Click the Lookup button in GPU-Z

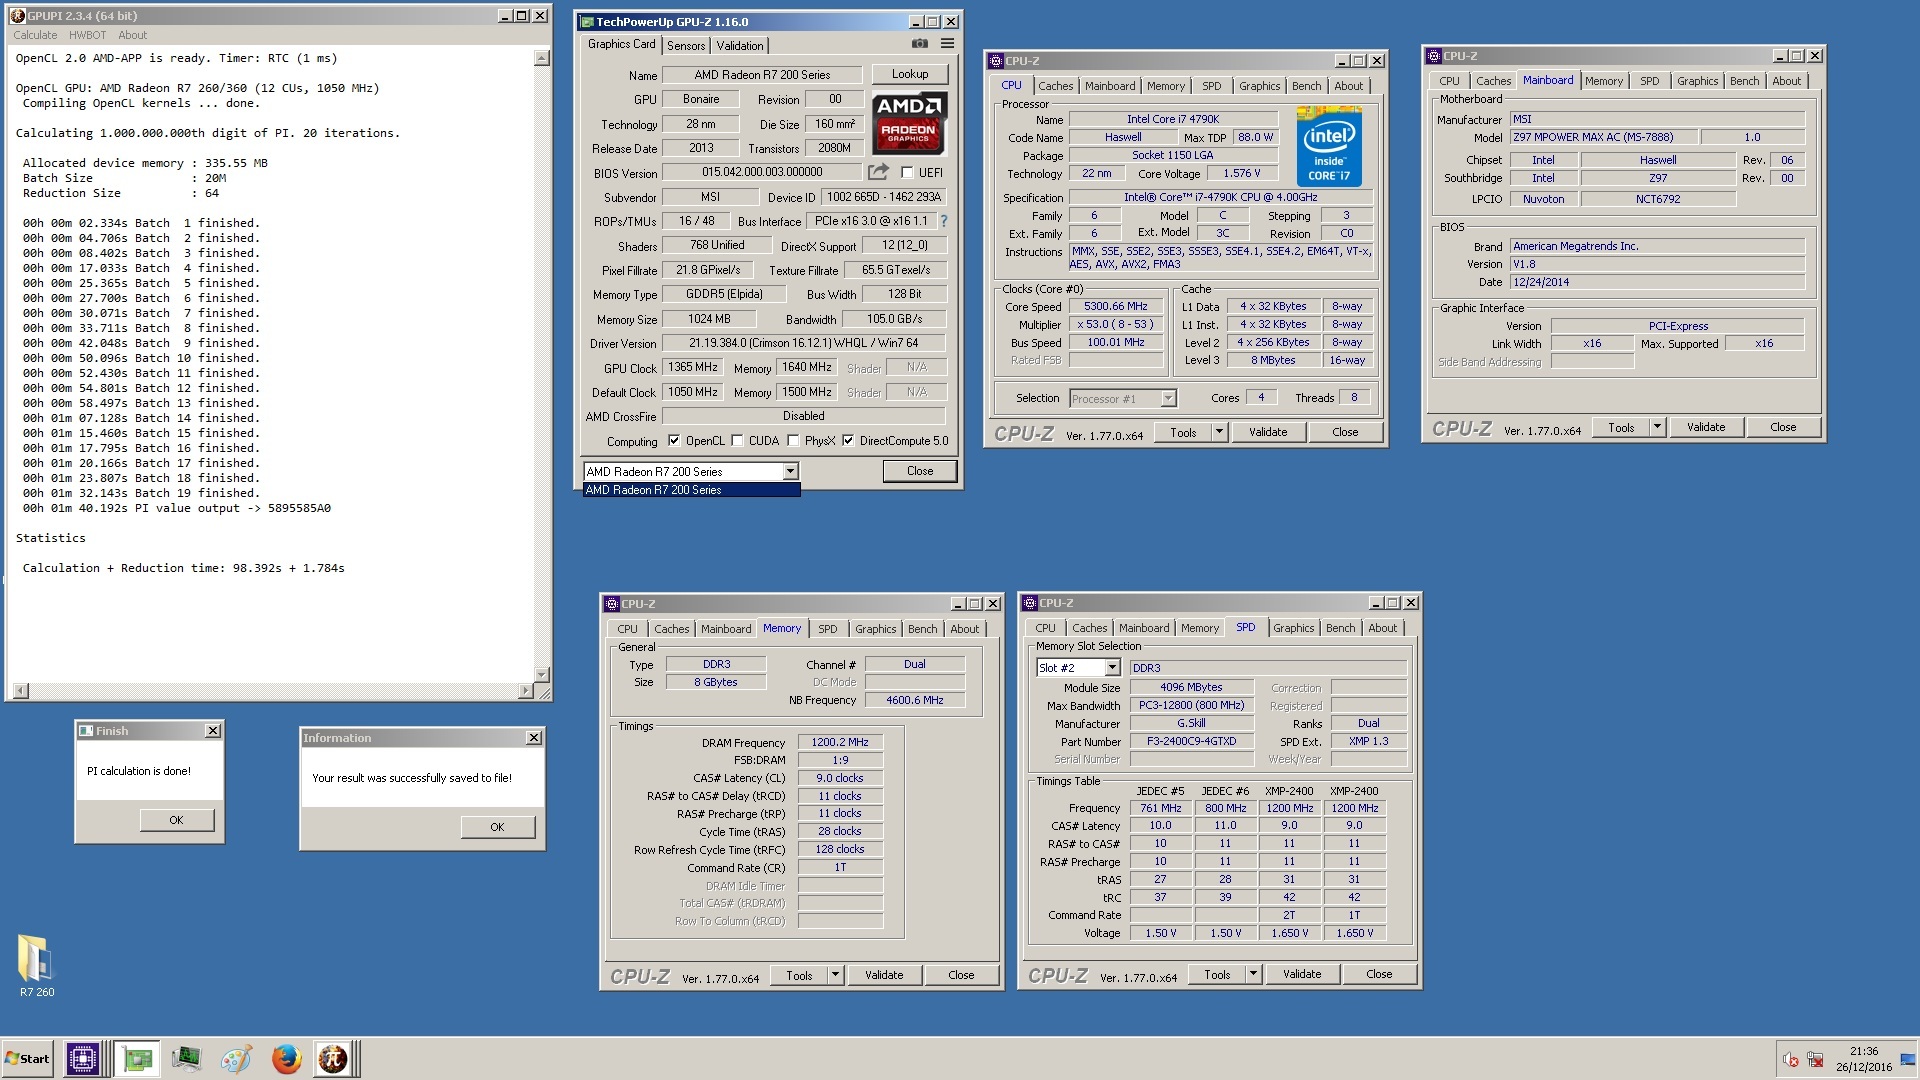(x=909, y=74)
